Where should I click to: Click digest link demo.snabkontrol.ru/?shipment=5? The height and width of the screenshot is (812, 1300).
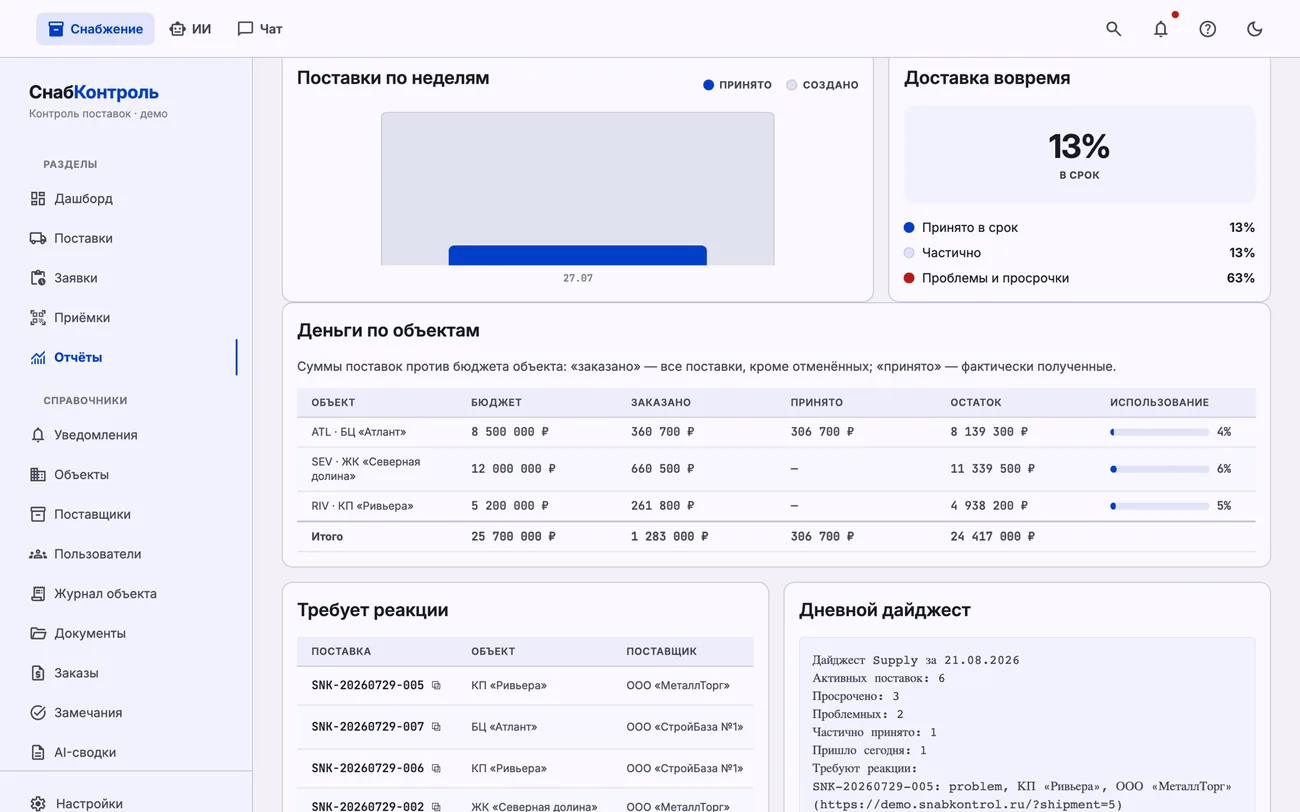[967, 804]
